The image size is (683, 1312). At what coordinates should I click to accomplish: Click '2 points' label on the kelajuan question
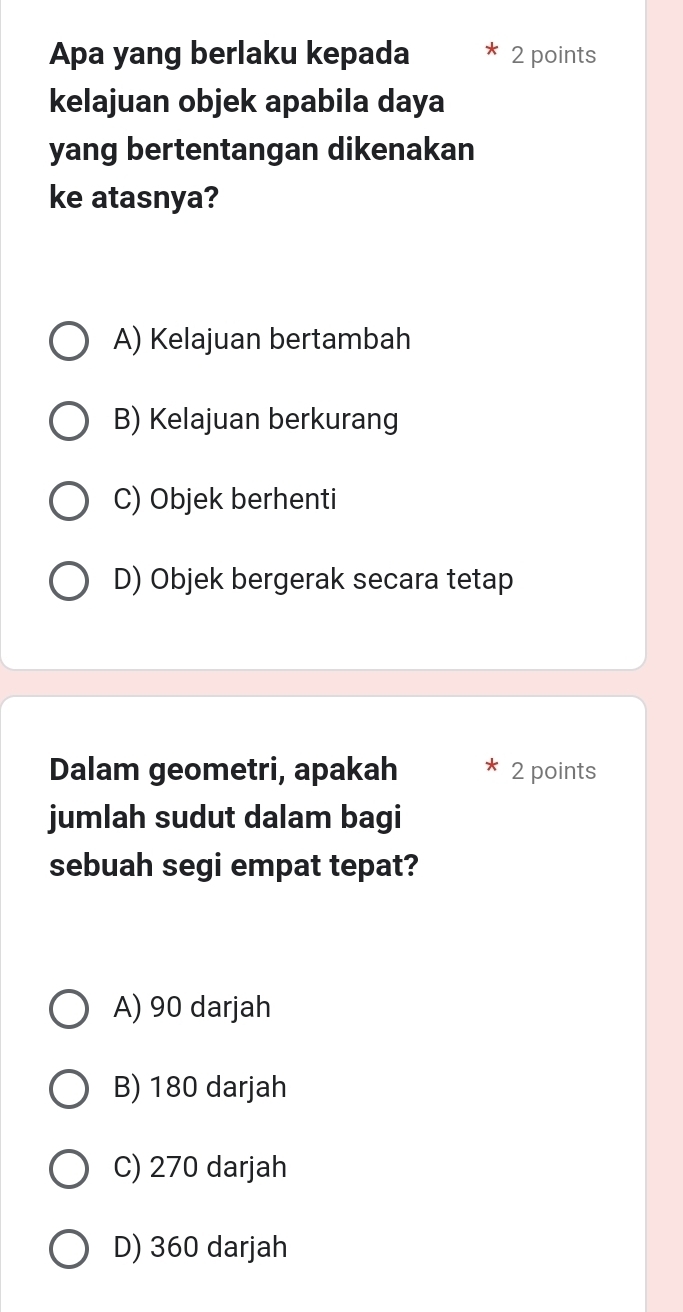(x=553, y=56)
